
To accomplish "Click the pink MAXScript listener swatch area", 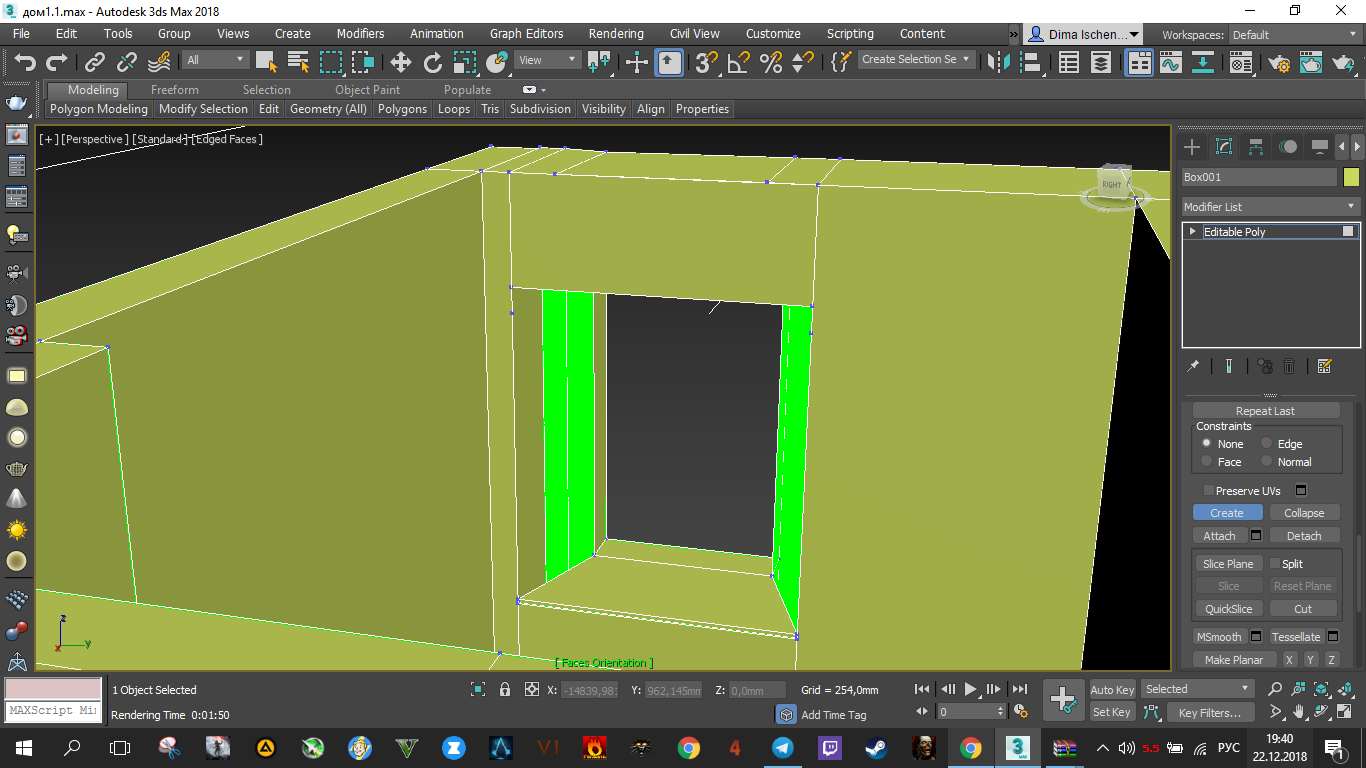I will (x=53, y=689).
